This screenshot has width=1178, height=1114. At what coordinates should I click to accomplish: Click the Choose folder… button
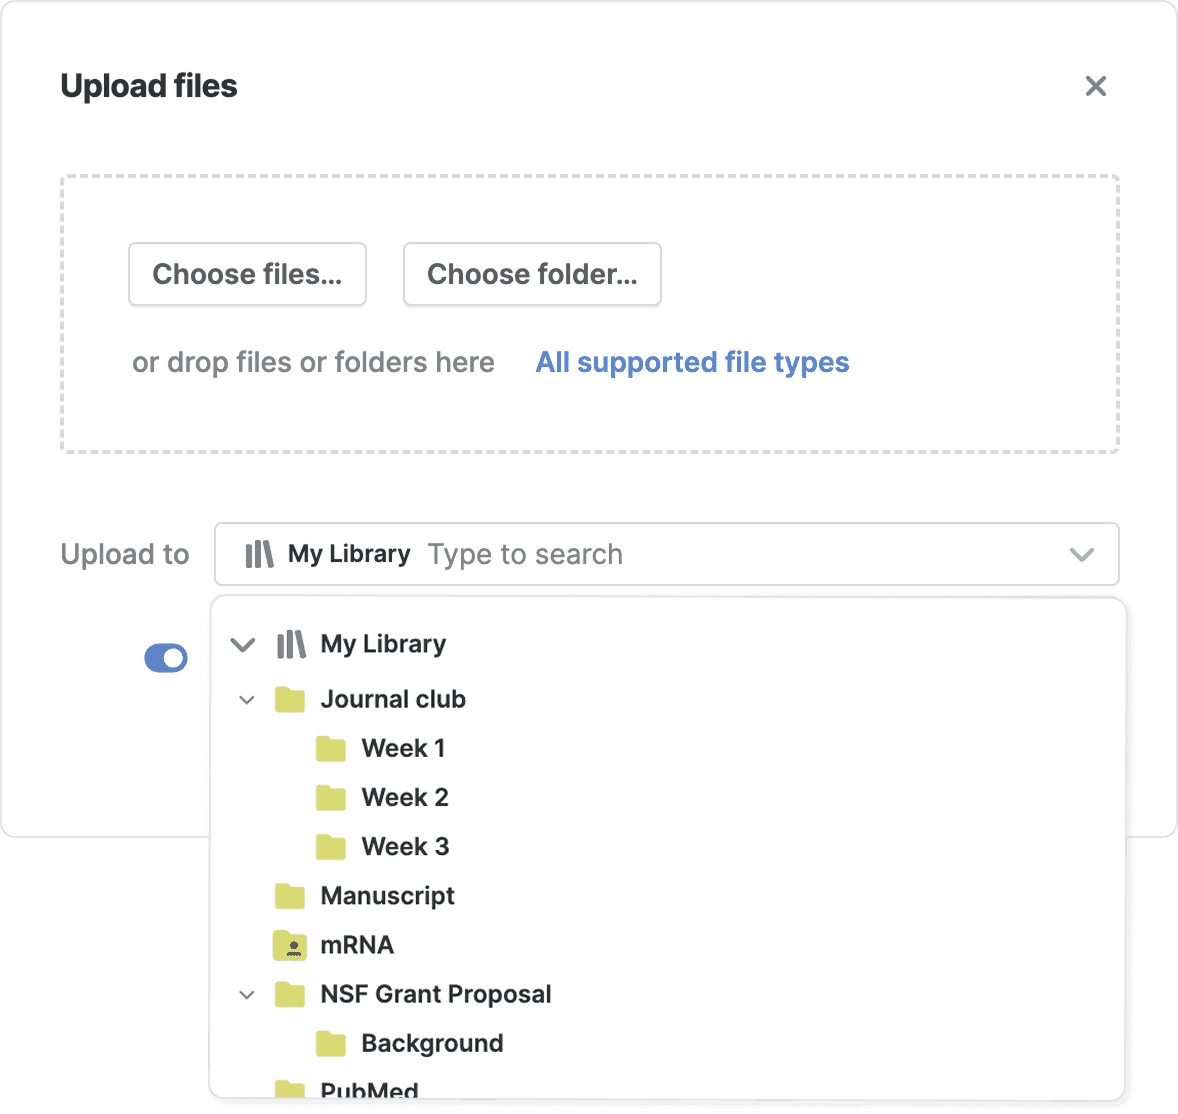532,274
